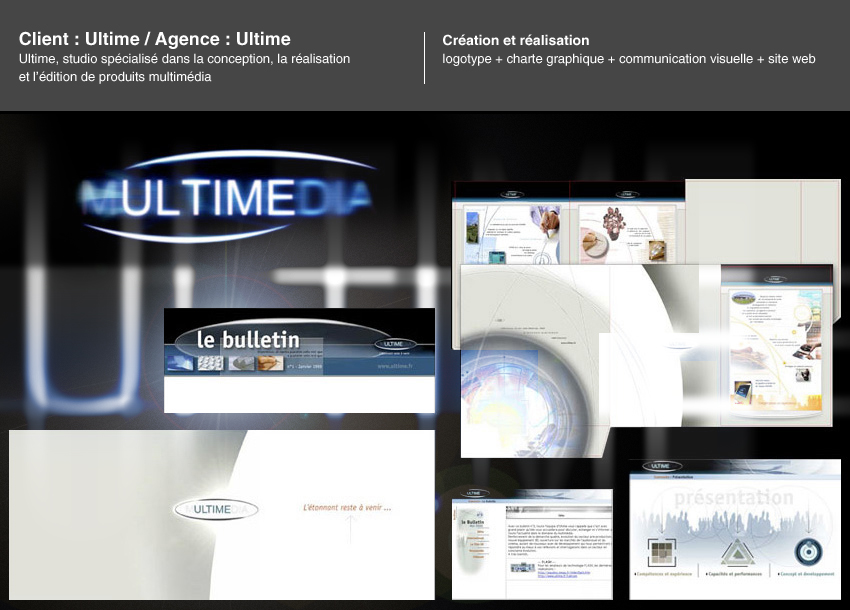This screenshot has height=610, width=850.
Task: Select the white pattern thumbnail in the bulletin banner
Action: point(210,363)
